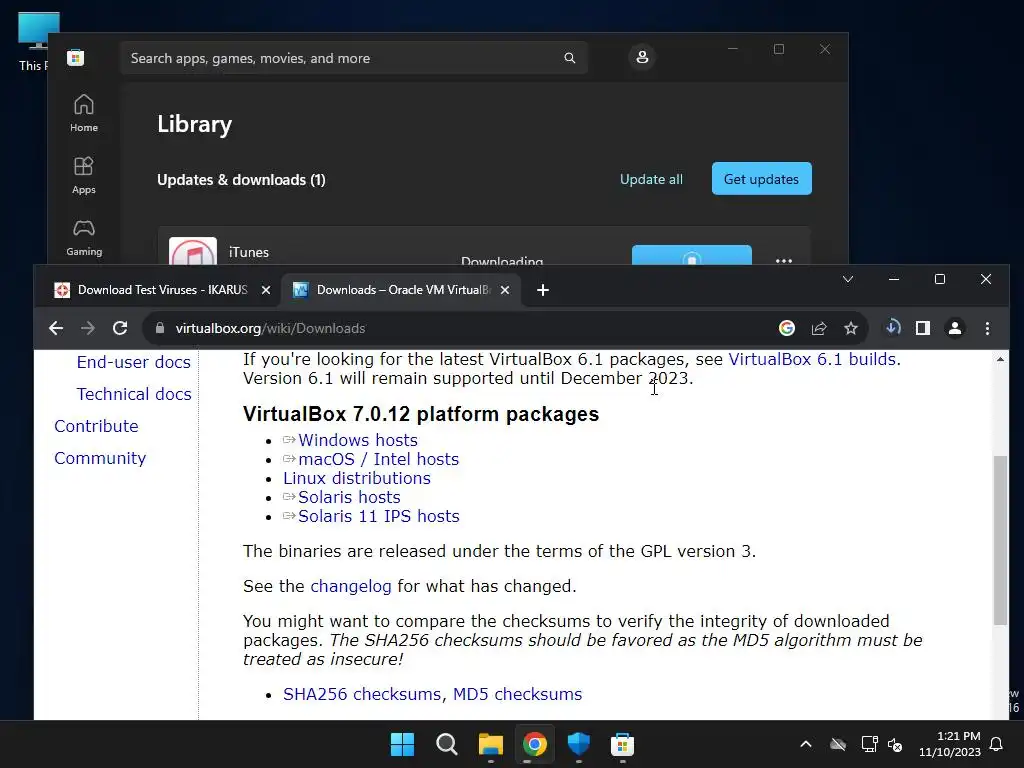This screenshot has height=768, width=1024.
Task: Click the search magnifier in Store
Action: 569,58
